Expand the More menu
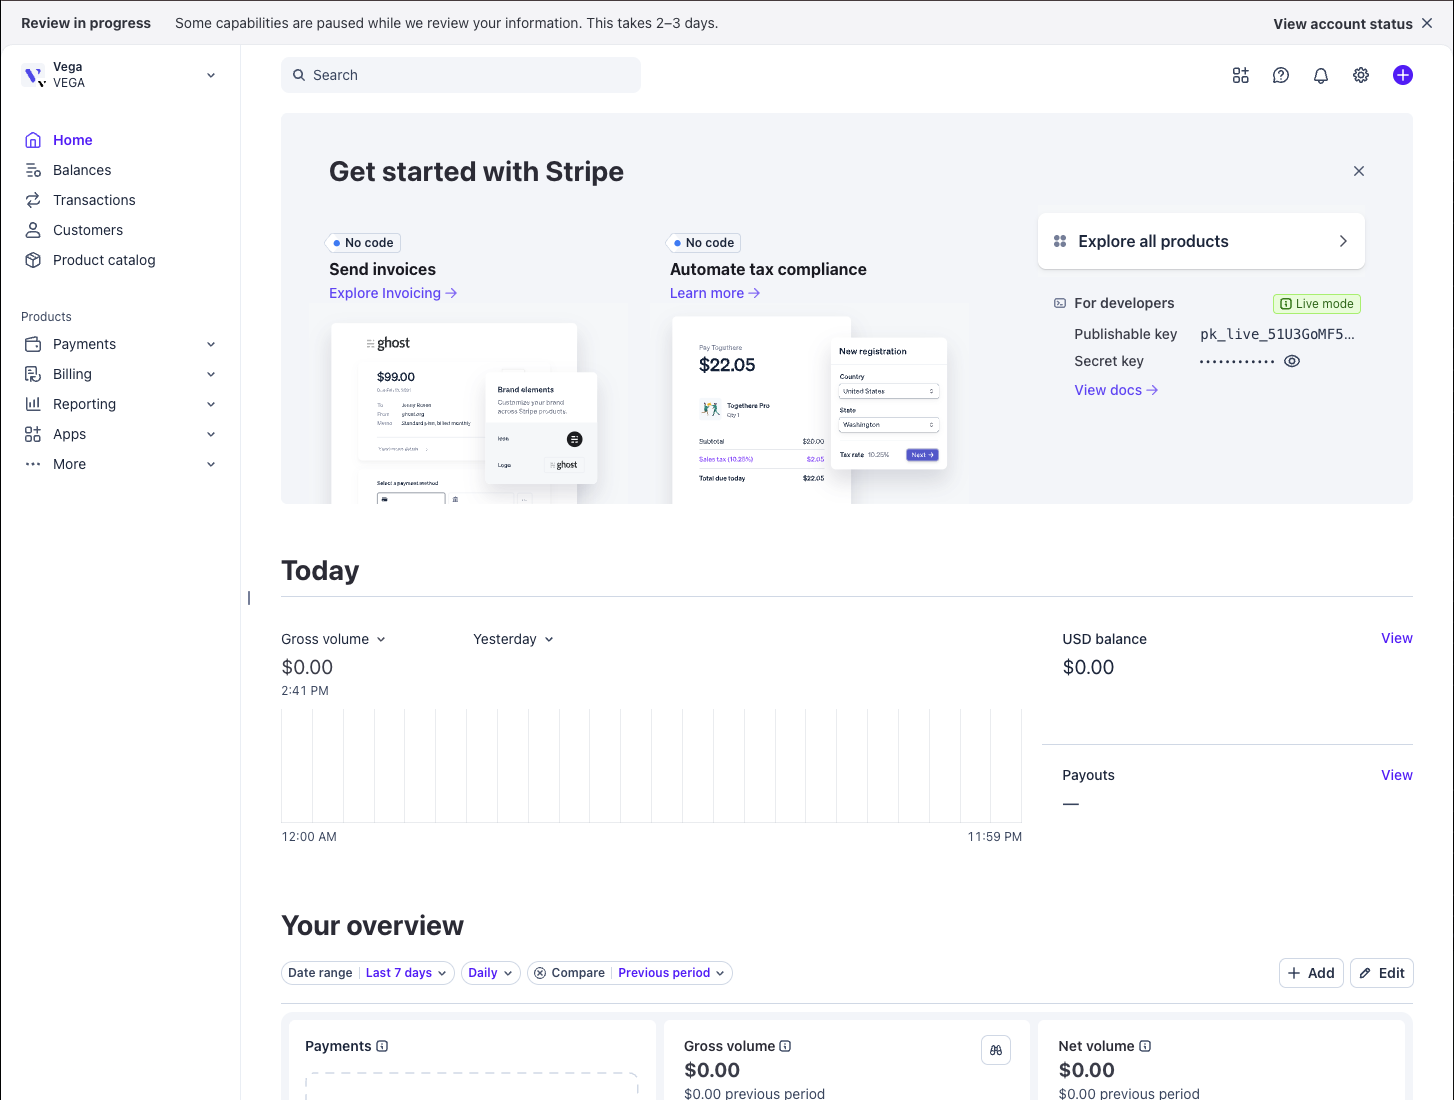The height and width of the screenshot is (1100, 1454). point(211,464)
